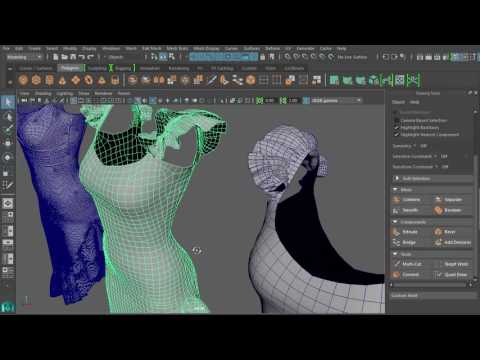
Task: Create a polygon pyramid from the shelf
Action: (x=102, y=80)
